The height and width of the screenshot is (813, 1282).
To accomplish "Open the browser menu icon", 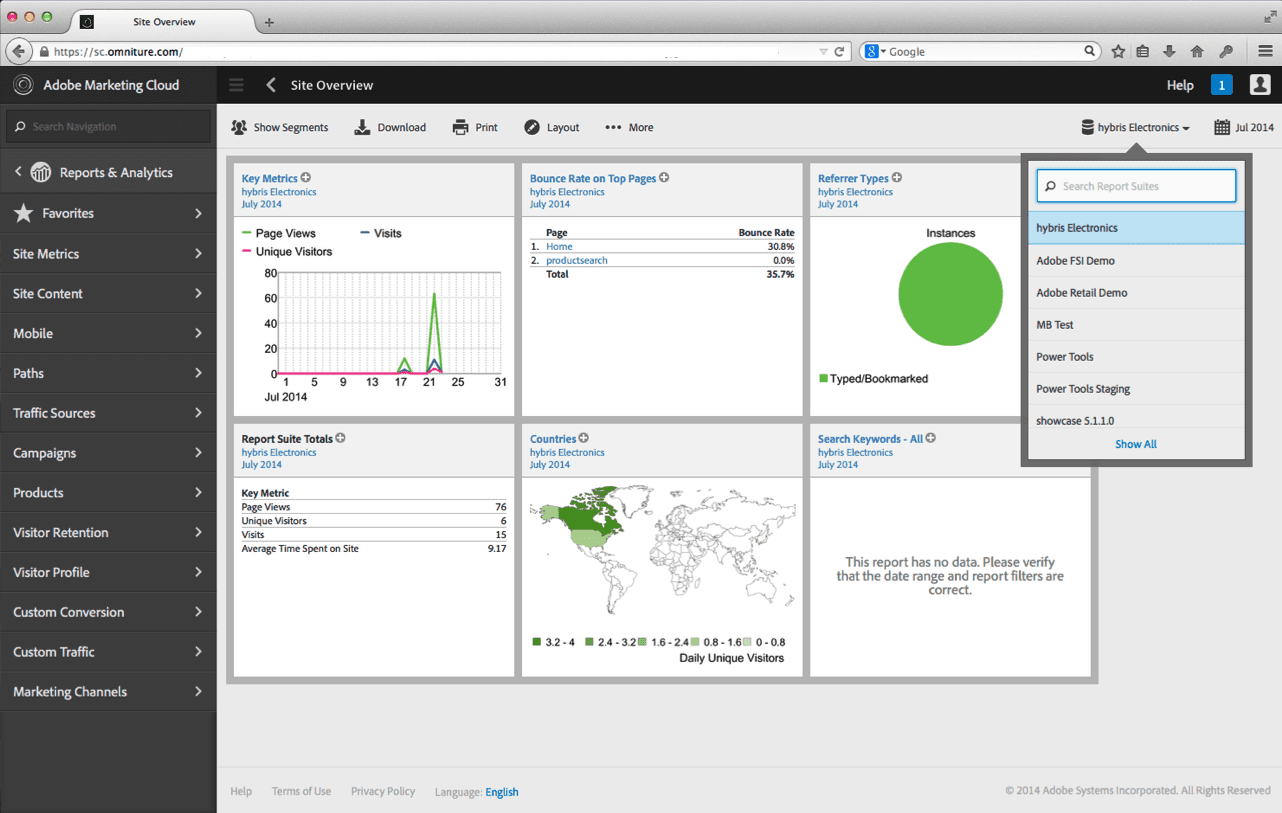I will point(1265,51).
